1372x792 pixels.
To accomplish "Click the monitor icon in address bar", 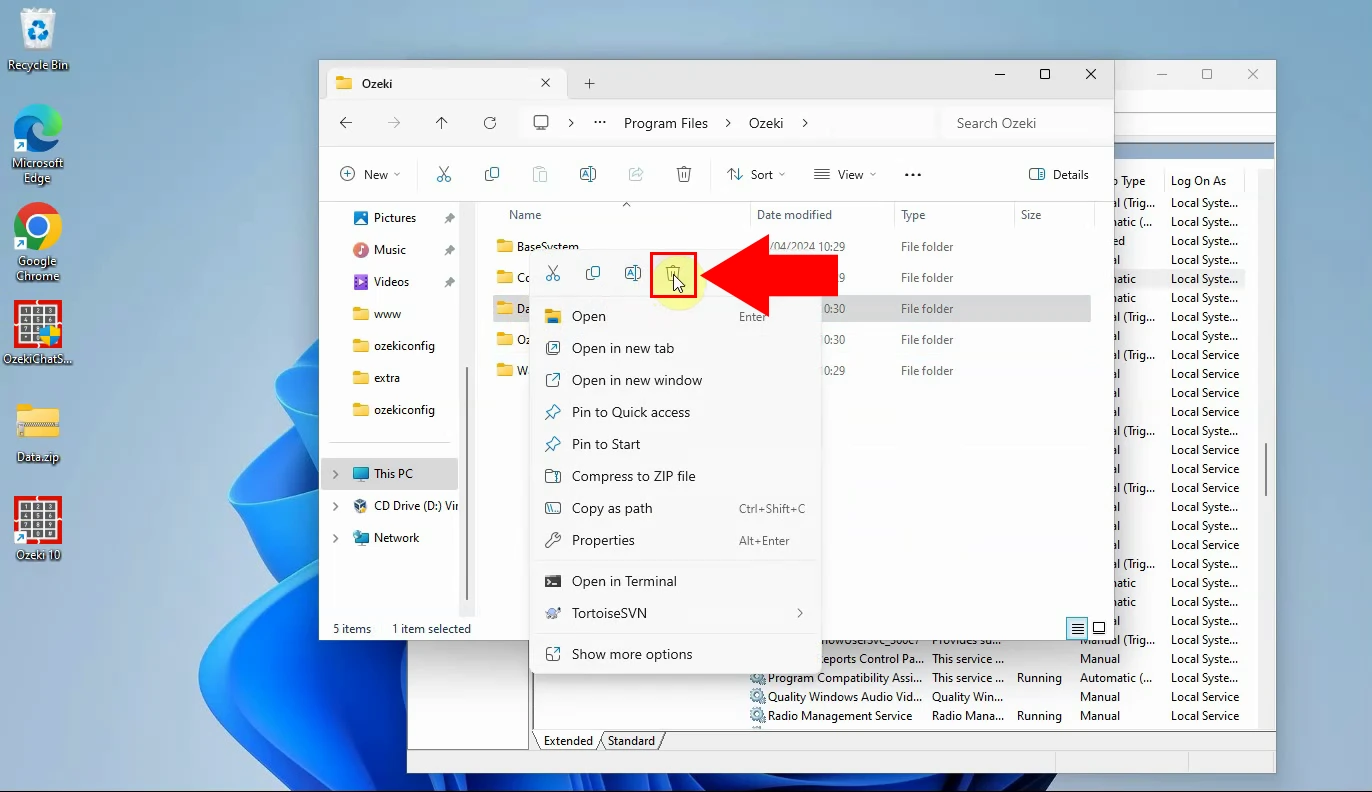I will coord(541,123).
